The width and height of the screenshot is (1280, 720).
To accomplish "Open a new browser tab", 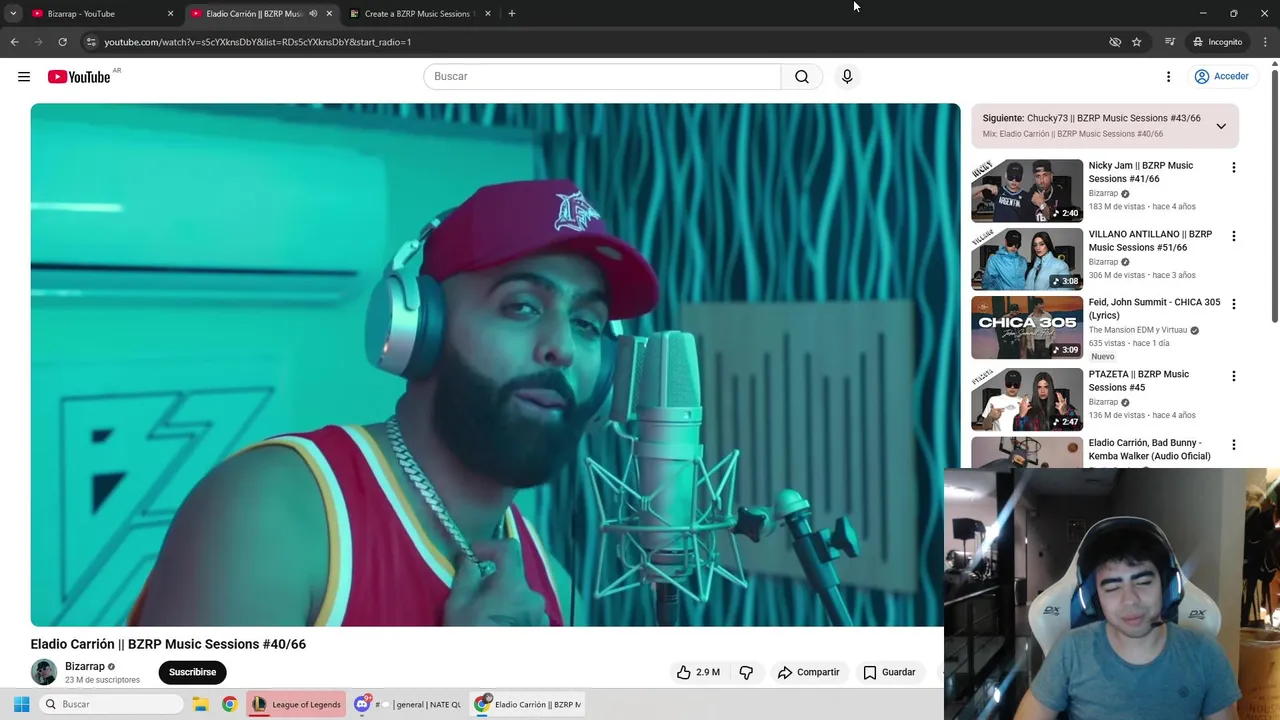I will pos(511,14).
